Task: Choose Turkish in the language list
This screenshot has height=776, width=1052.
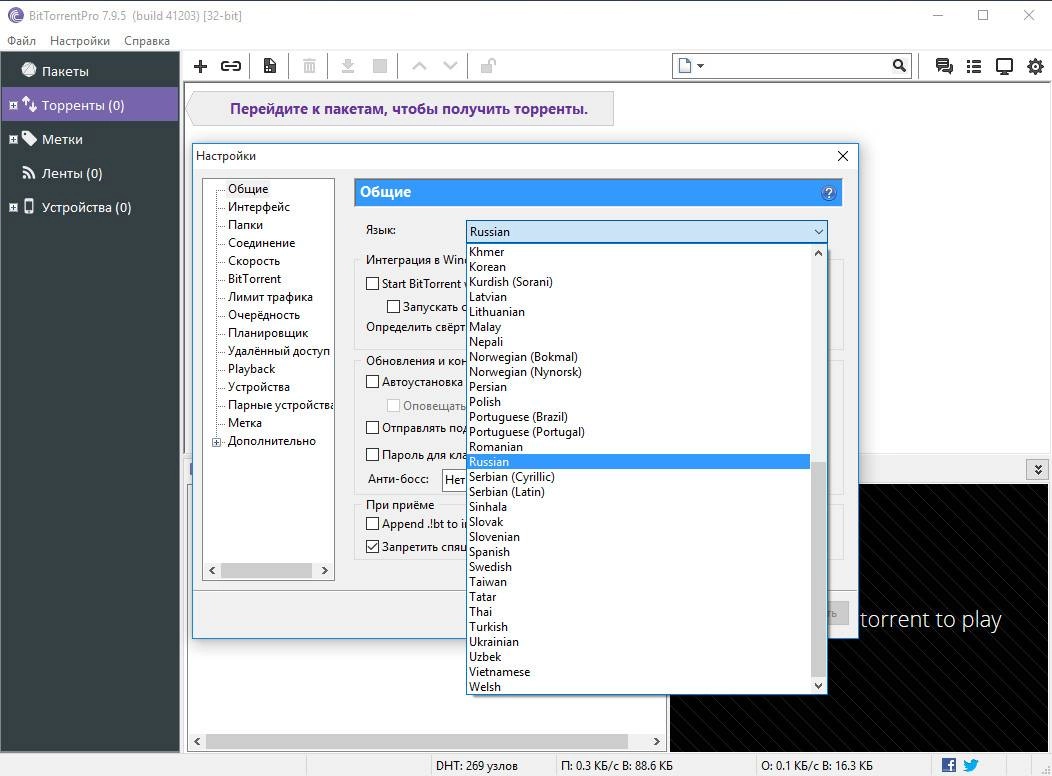Action: click(x=639, y=627)
